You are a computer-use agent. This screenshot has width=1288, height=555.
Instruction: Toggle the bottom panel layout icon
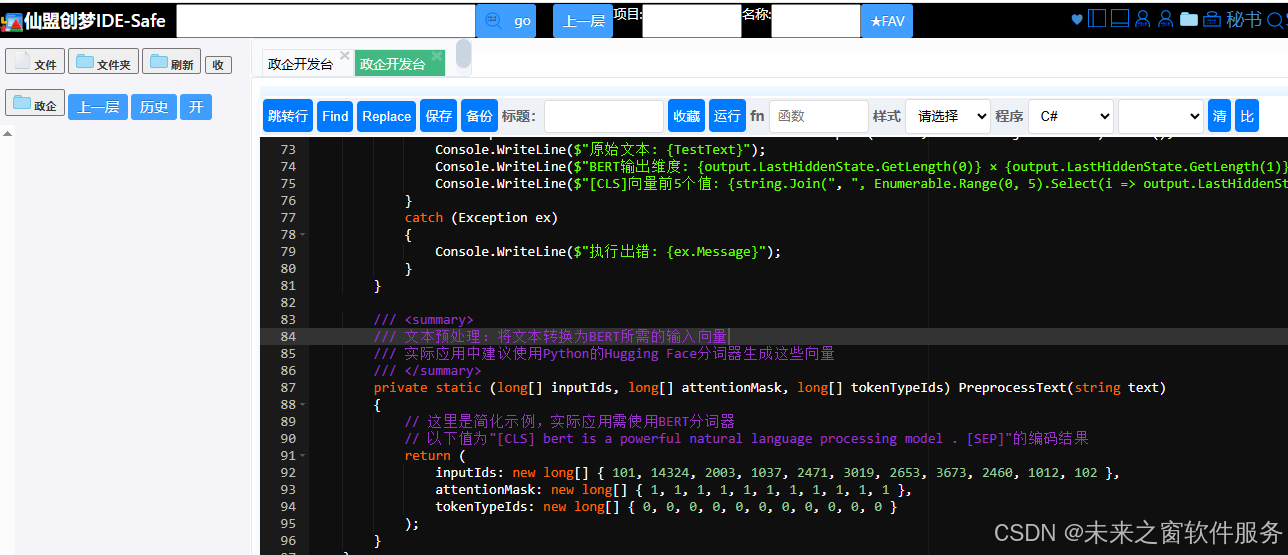click(1120, 19)
